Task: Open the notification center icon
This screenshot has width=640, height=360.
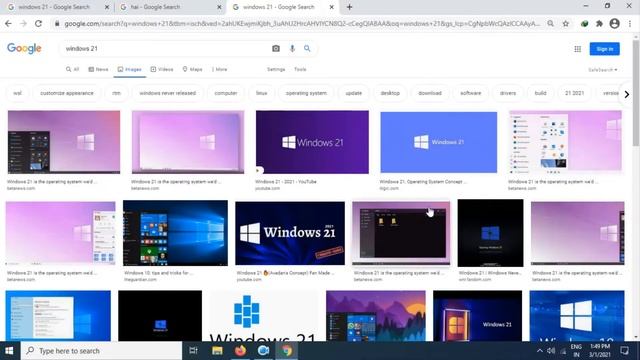Action: (624, 351)
